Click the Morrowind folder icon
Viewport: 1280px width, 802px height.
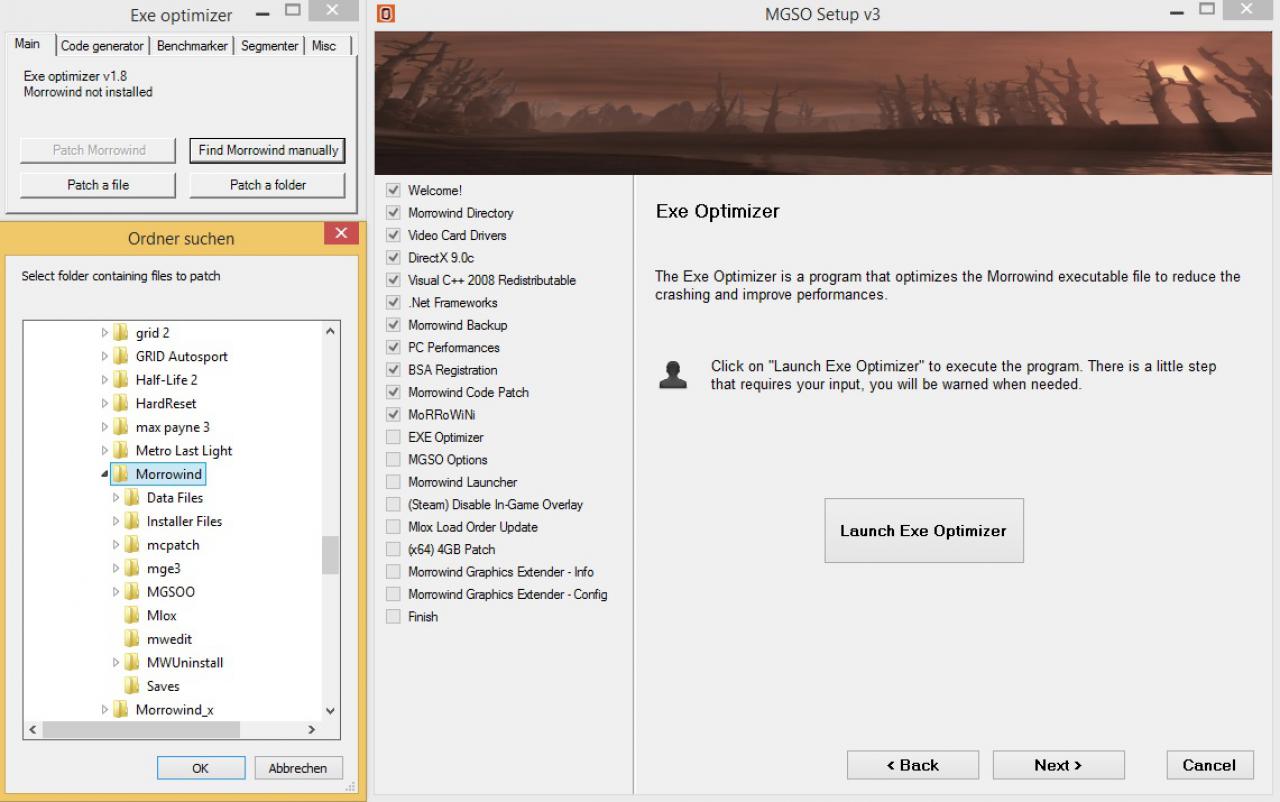[x=121, y=474]
